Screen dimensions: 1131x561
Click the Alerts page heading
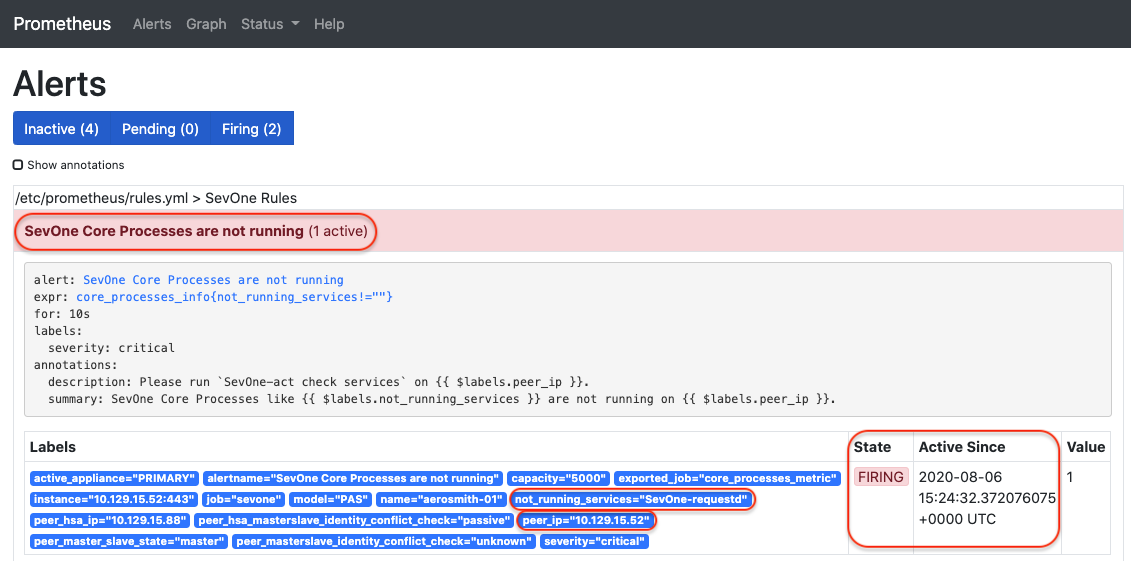pyautogui.click(x=60, y=84)
